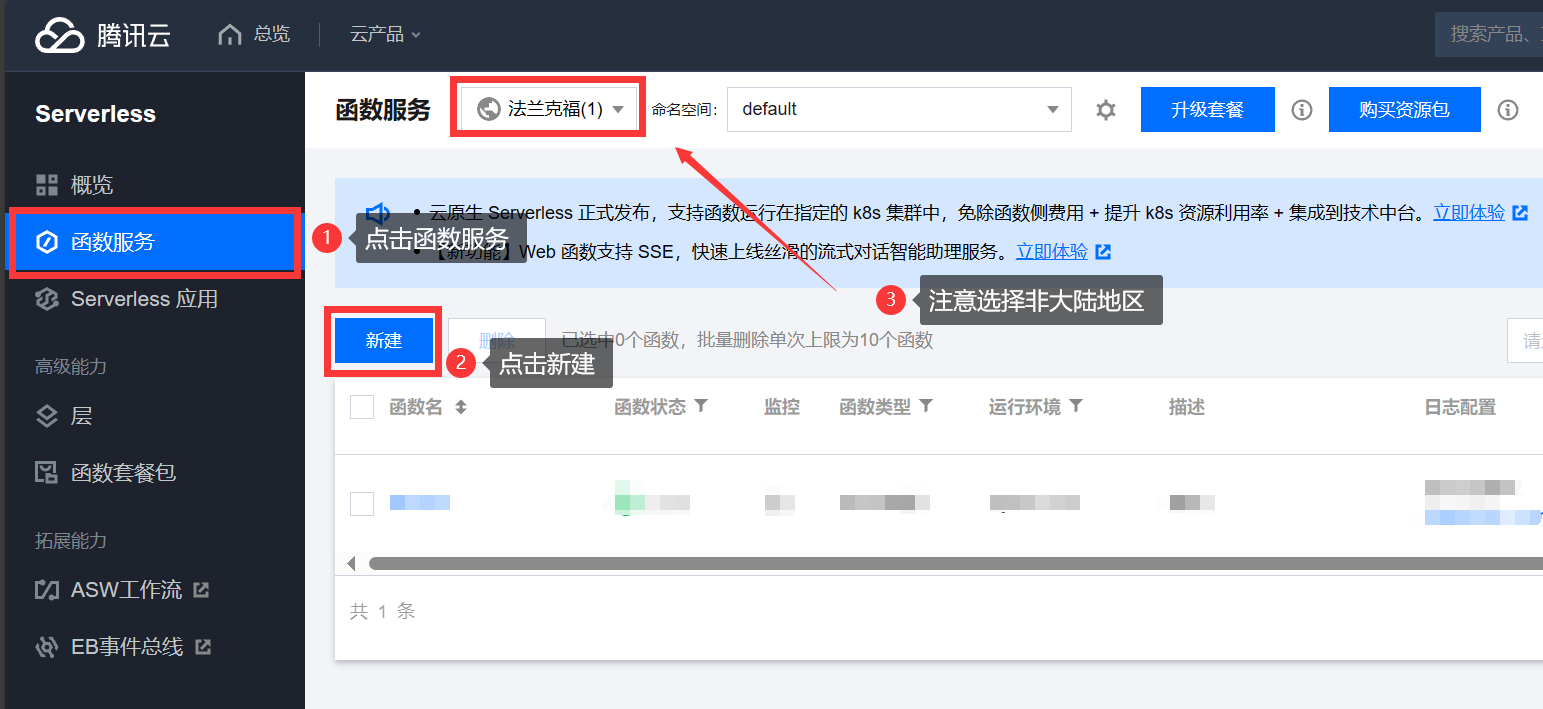Click the 概览 grid icon
Screen dimensions: 1543x709
(47, 185)
